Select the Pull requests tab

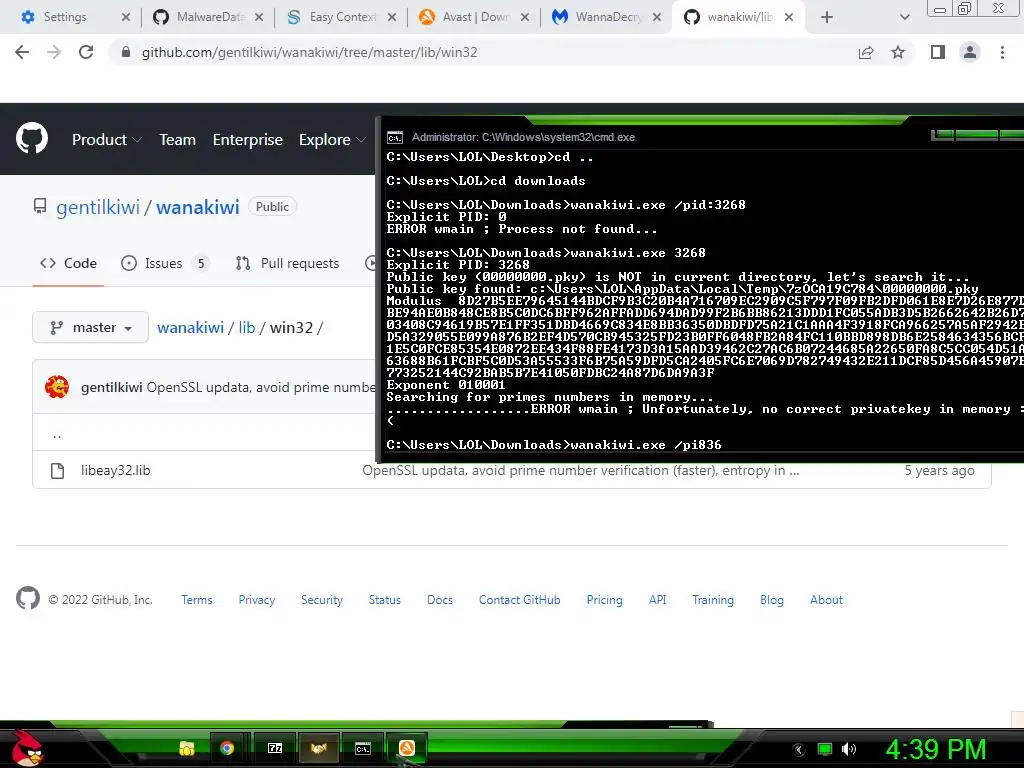tap(287, 263)
